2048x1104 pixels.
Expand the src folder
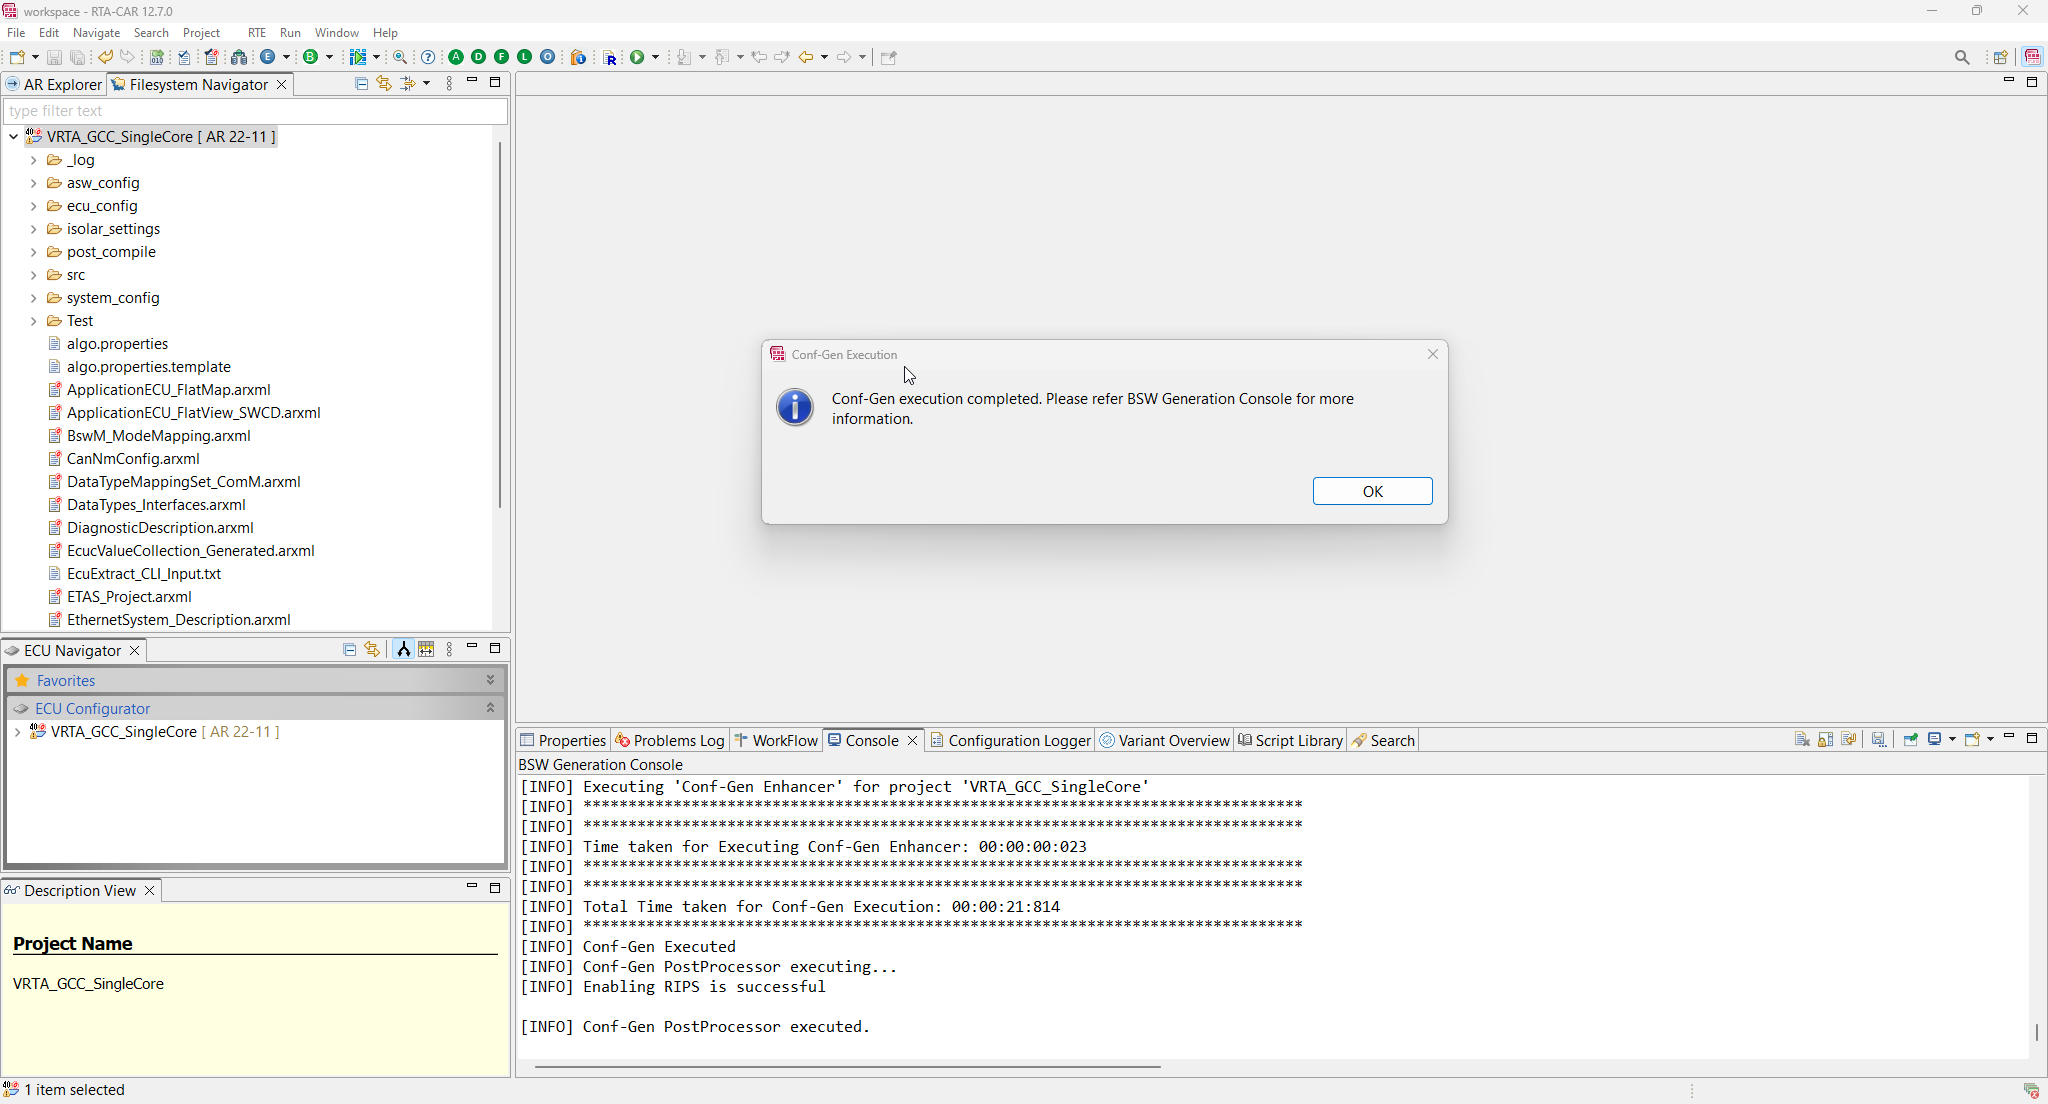click(33, 275)
